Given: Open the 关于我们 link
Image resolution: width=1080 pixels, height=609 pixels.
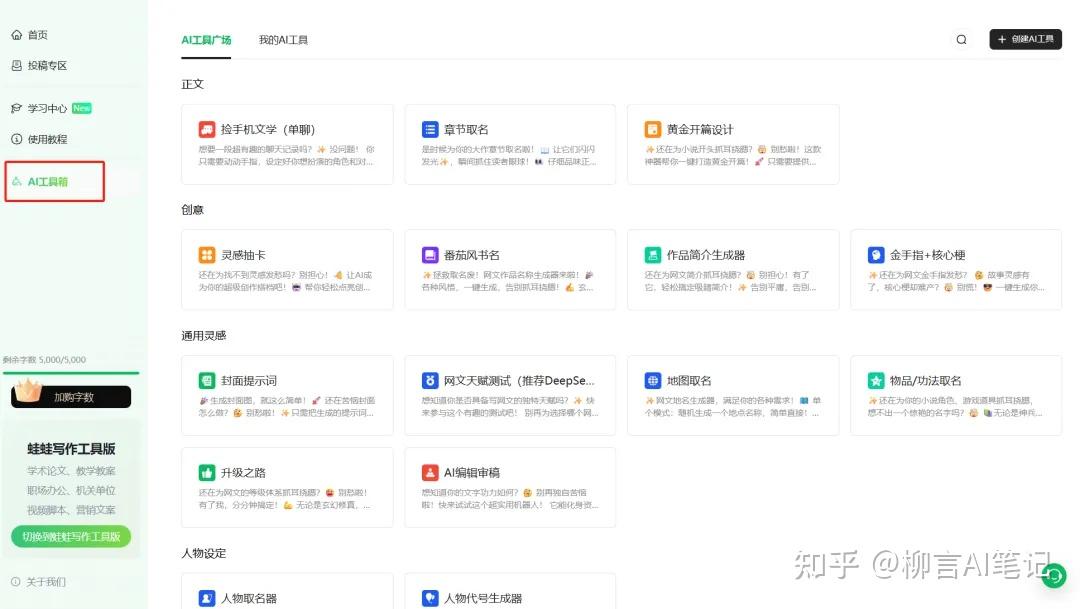Looking at the screenshot, I should 45,581.
